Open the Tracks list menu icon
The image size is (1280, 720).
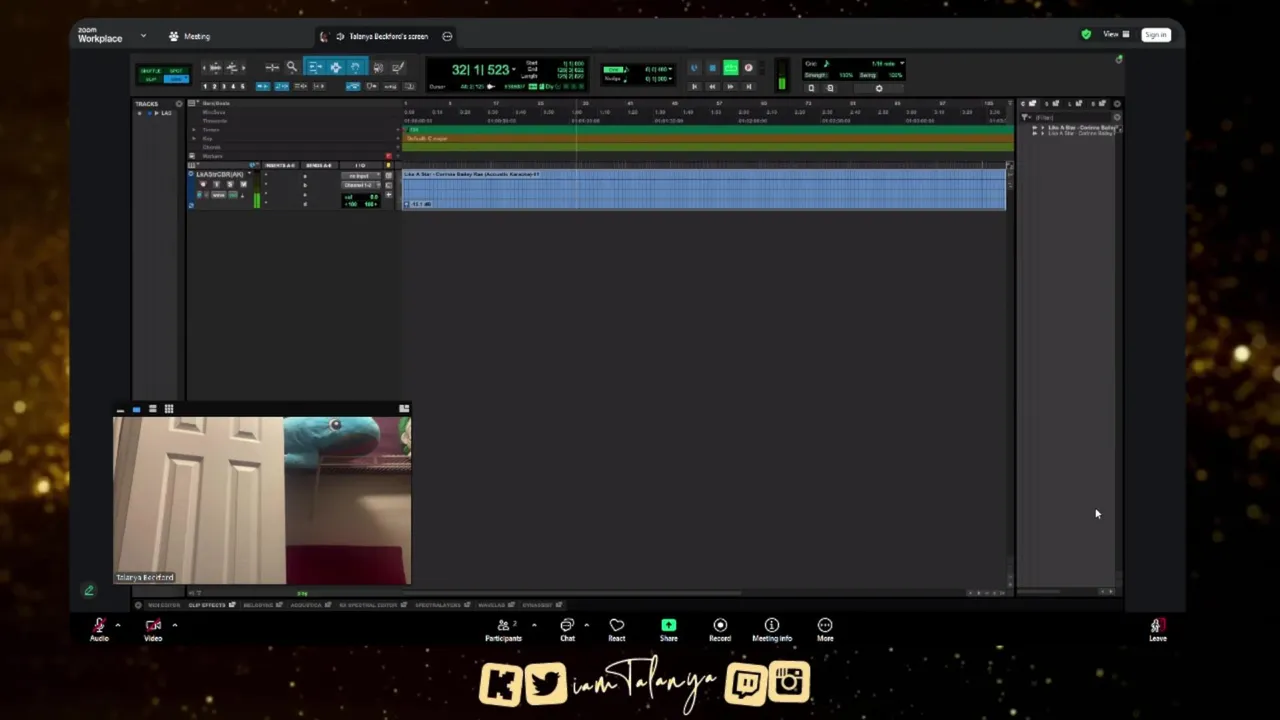pyautogui.click(x=179, y=104)
